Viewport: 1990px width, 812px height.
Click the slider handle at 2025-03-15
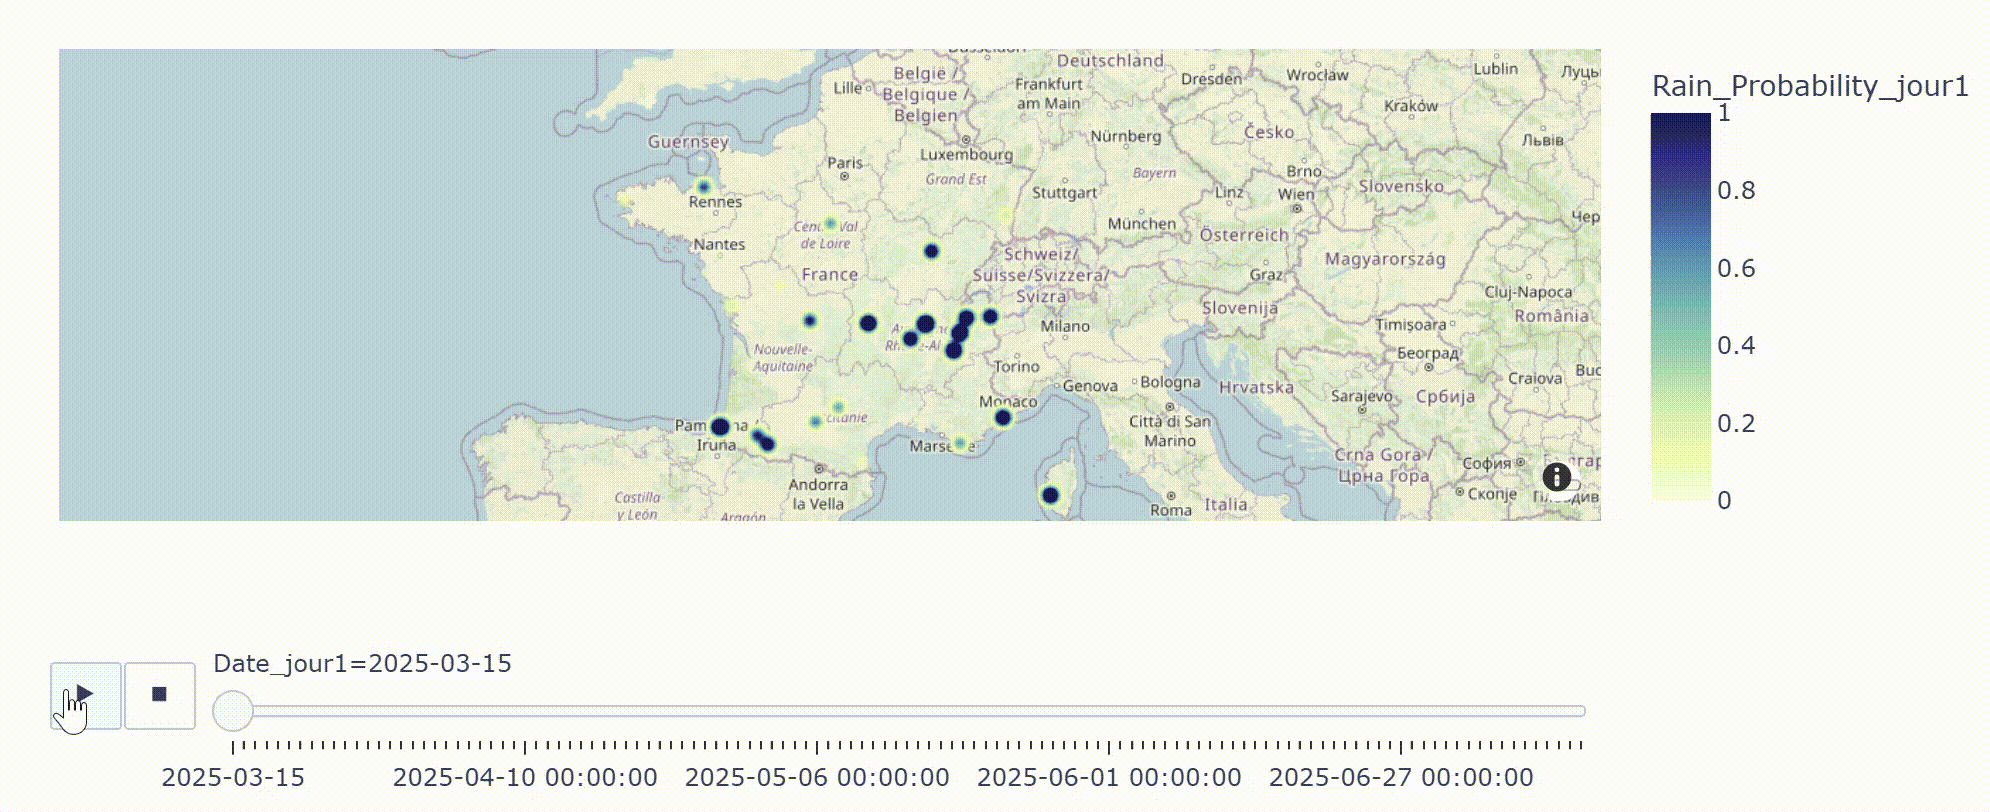(233, 711)
